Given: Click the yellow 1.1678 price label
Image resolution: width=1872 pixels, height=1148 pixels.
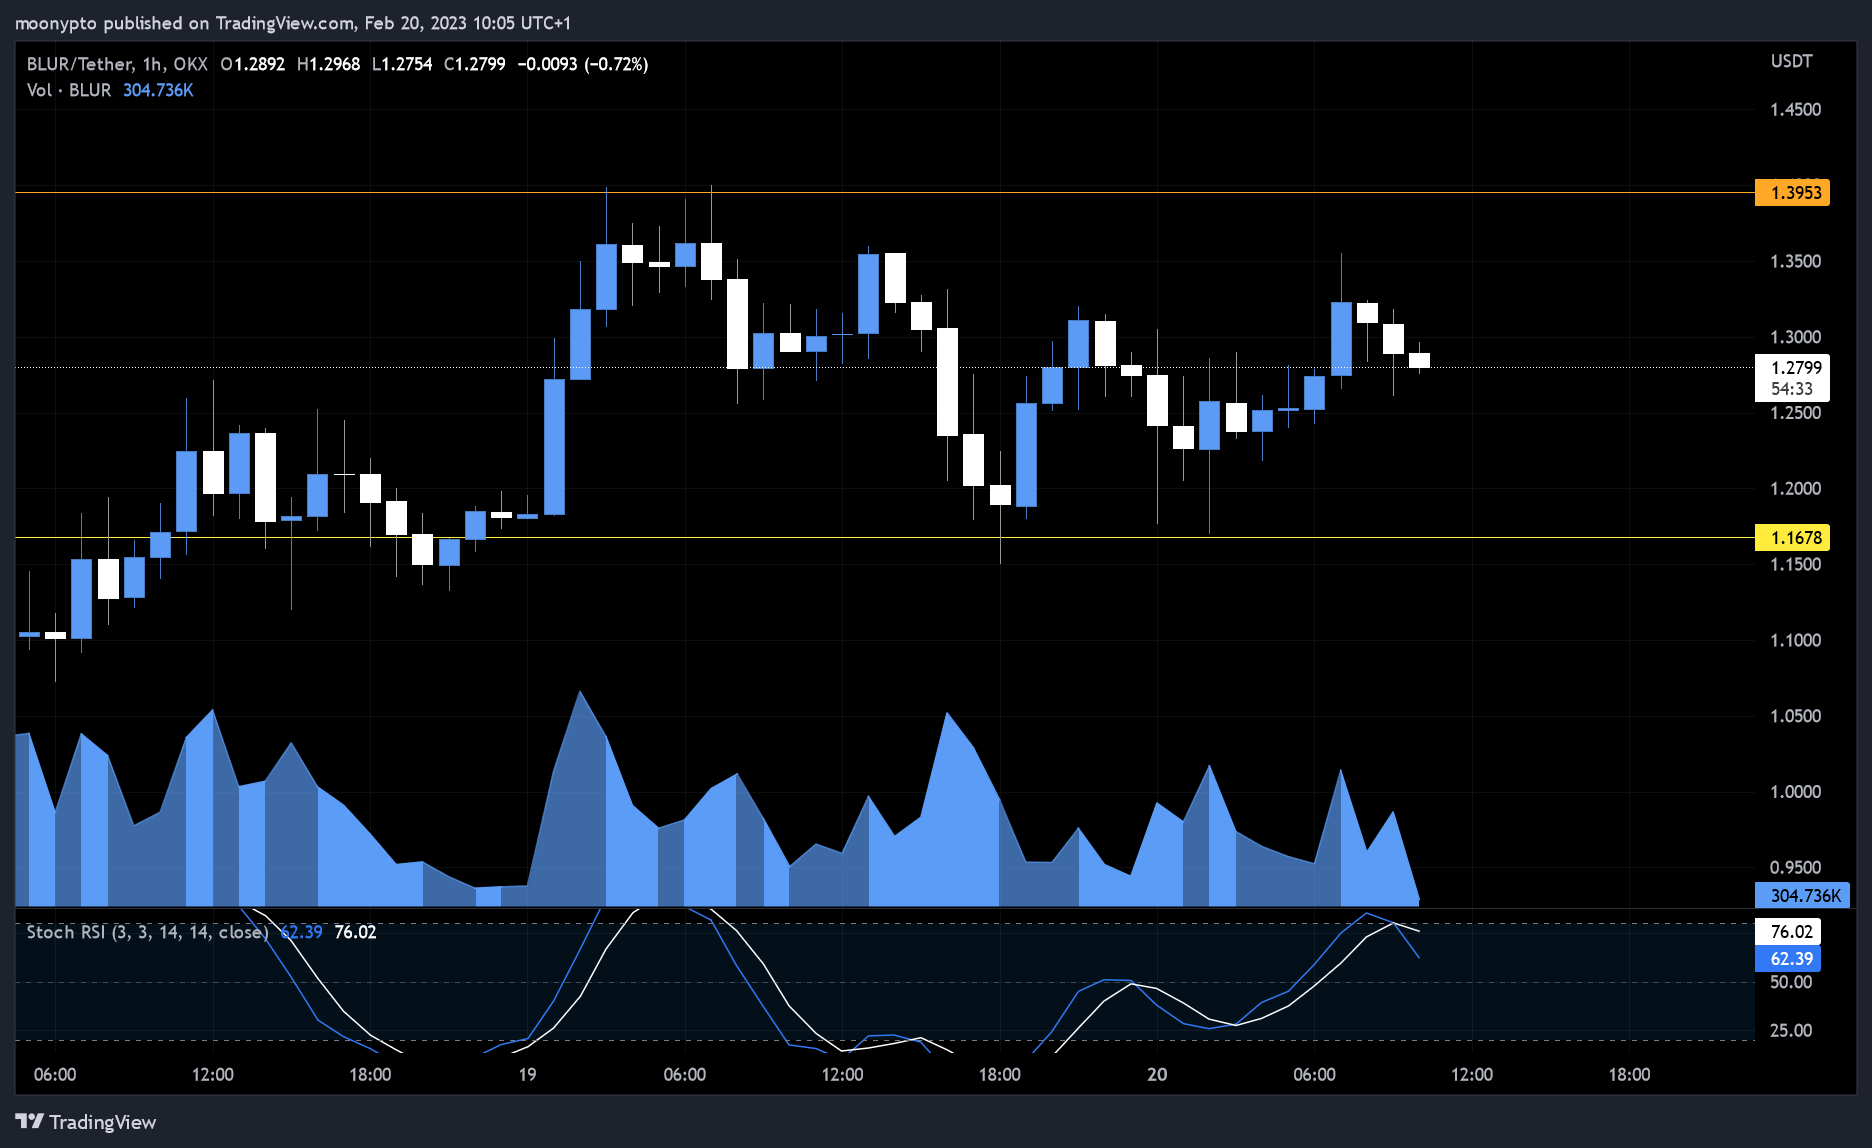Looking at the screenshot, I should coord(1792,538).
